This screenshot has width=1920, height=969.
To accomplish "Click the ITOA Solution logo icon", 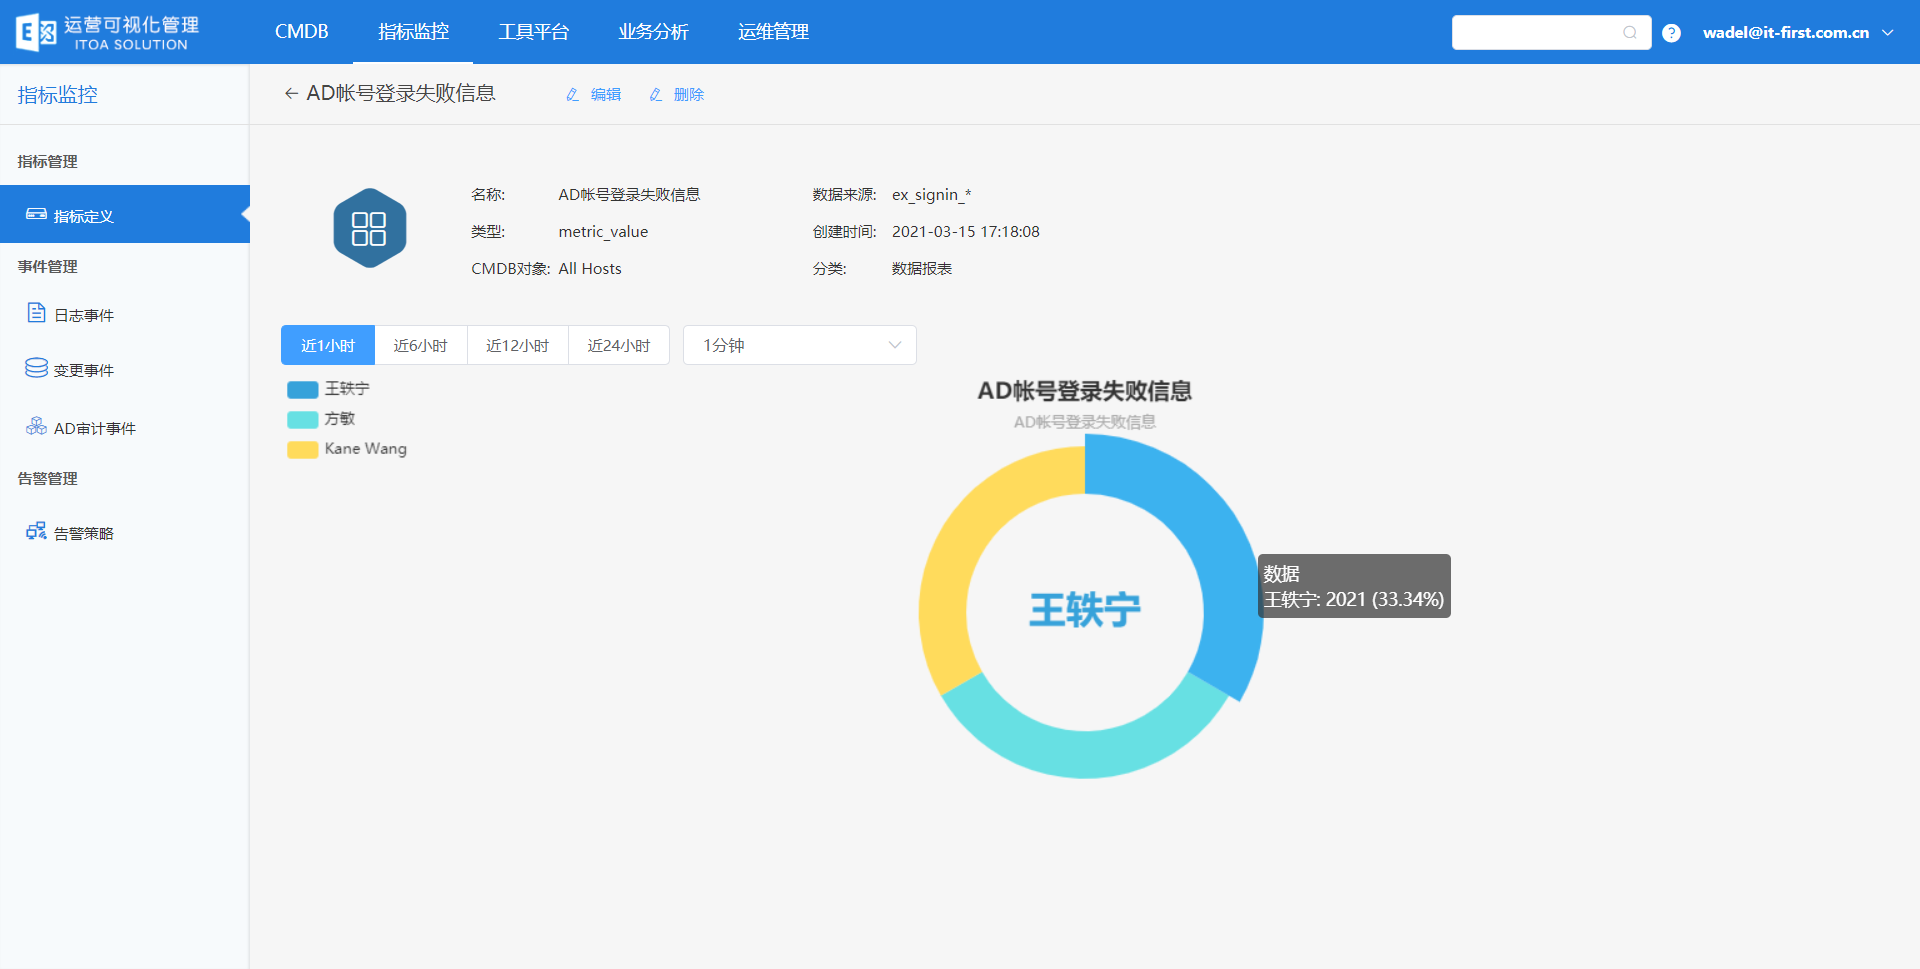I will pos(36,32).
